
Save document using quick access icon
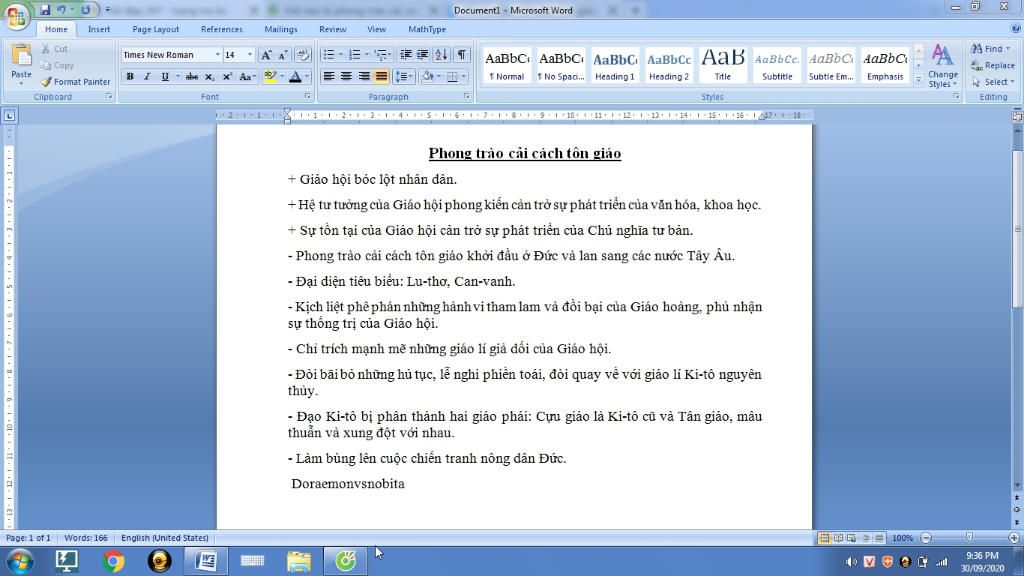pyautogui.click(x=45, y=9)
